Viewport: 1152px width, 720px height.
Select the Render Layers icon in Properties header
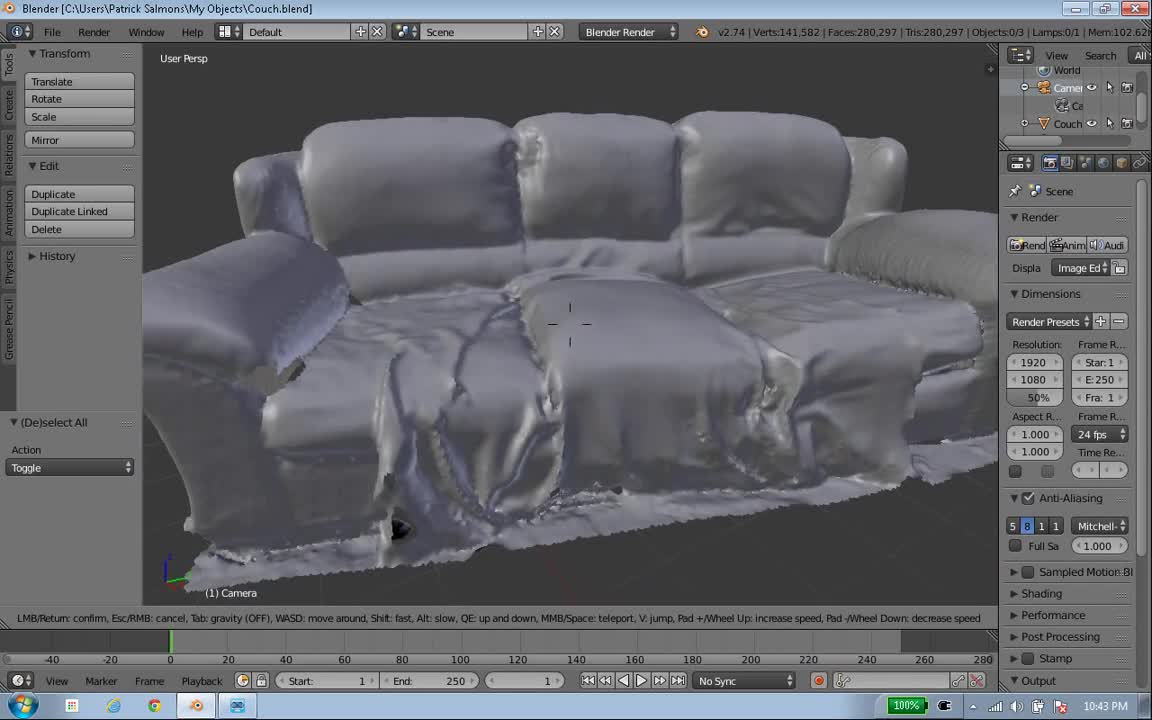coord(1068,163)
